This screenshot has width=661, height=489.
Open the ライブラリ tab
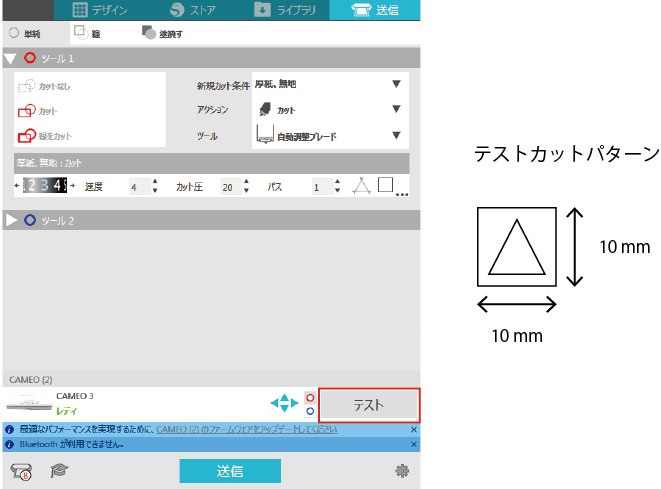[x=289, y=11]
